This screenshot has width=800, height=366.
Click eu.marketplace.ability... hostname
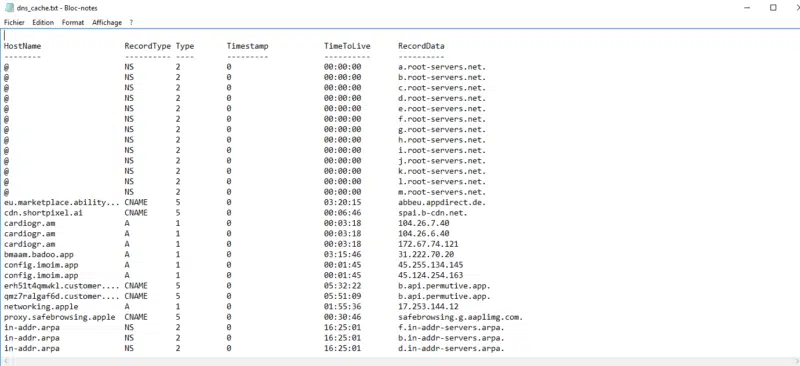tap(62, 202)
